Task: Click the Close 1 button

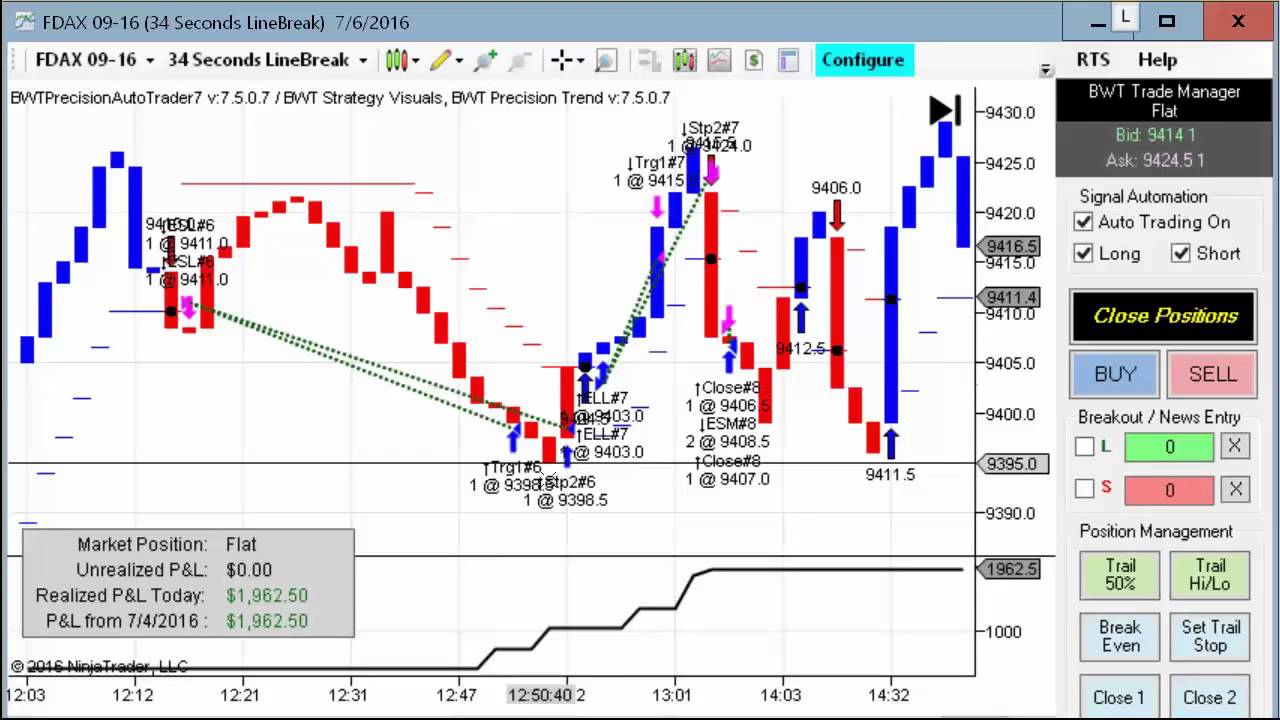Action: tap(1120, 697)
